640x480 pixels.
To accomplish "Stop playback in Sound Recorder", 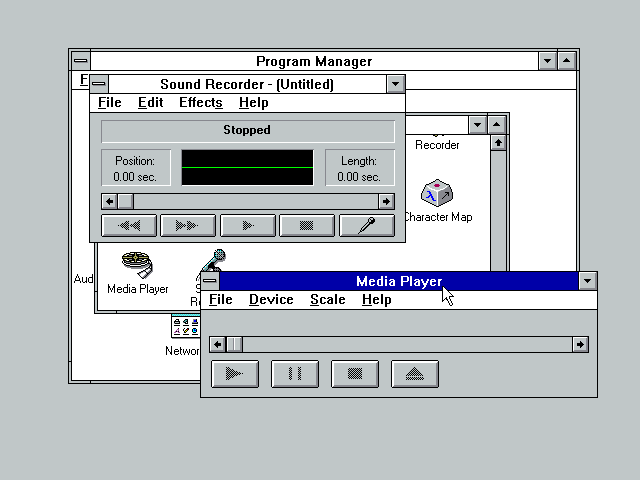I will click(307, 225).
